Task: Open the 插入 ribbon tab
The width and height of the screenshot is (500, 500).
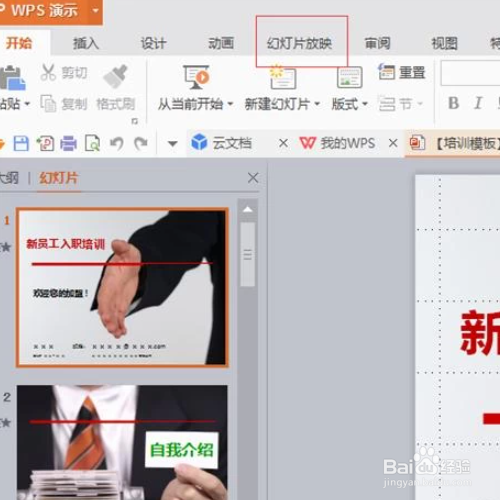Action: pos(86,43)
